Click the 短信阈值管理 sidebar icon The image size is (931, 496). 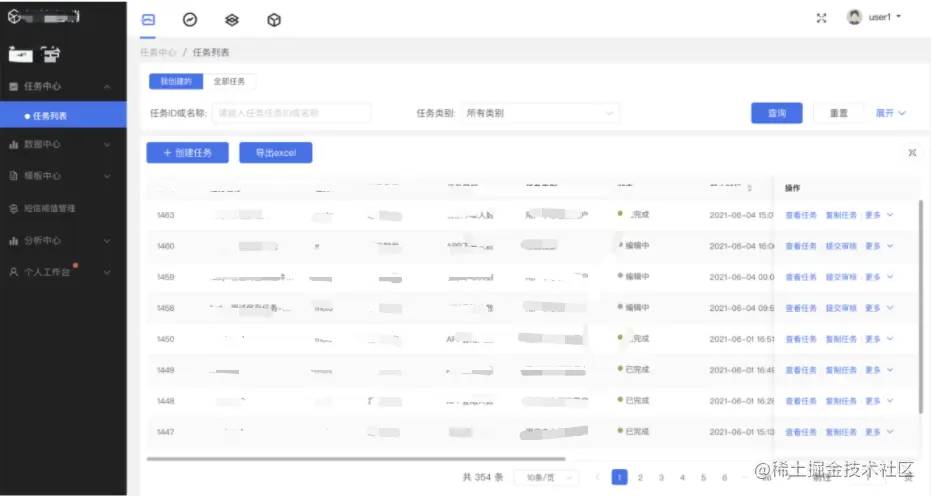tap(14, 208)
